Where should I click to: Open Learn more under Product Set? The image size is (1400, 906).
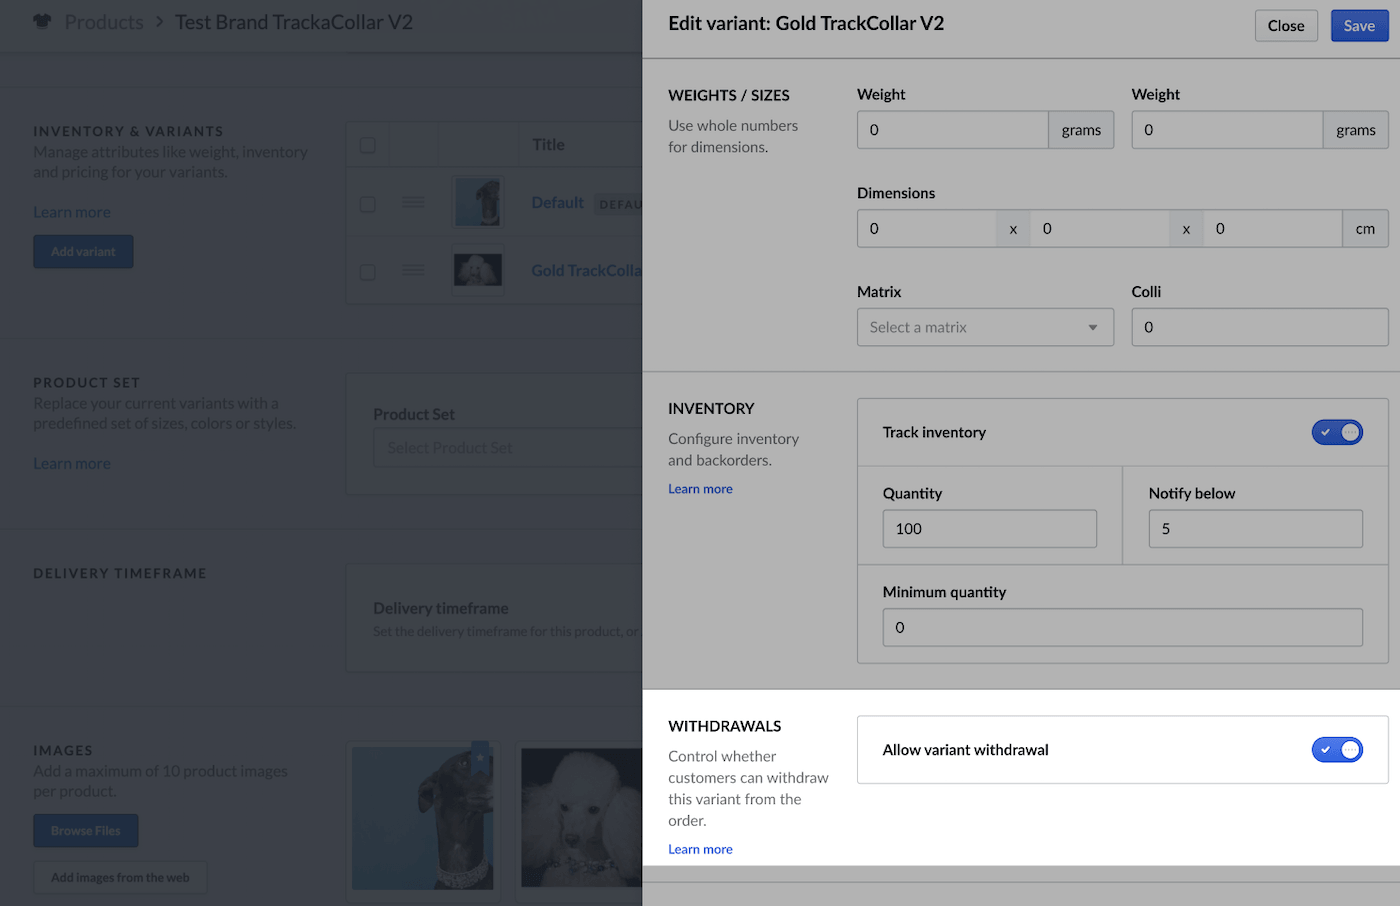[x=72, y=464]
